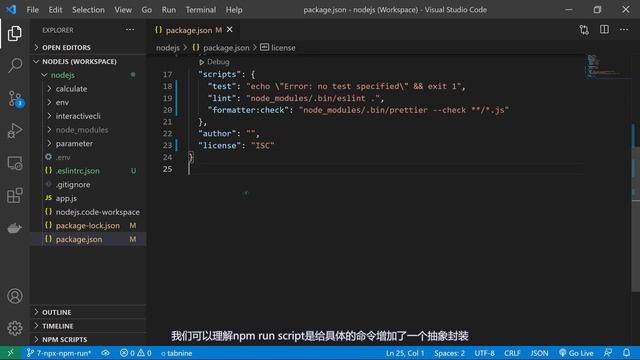Viewport: 640px width, 360px height.
Task: Expand the node_modules folder
Action: tap(88, 130)
